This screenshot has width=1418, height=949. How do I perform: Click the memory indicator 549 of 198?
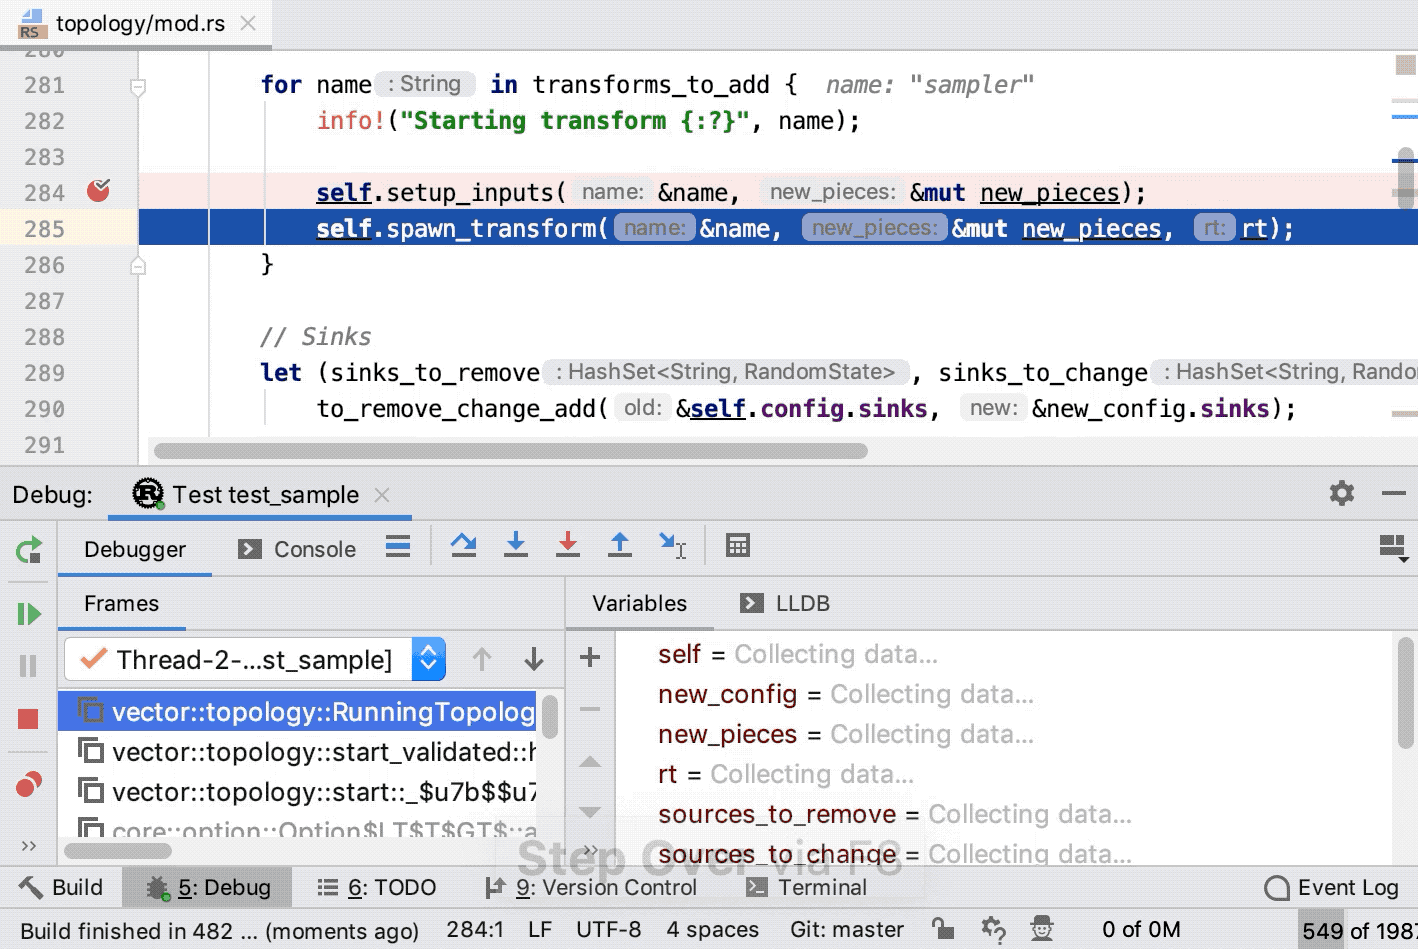pyautogui.click(x=1357, y=930)
